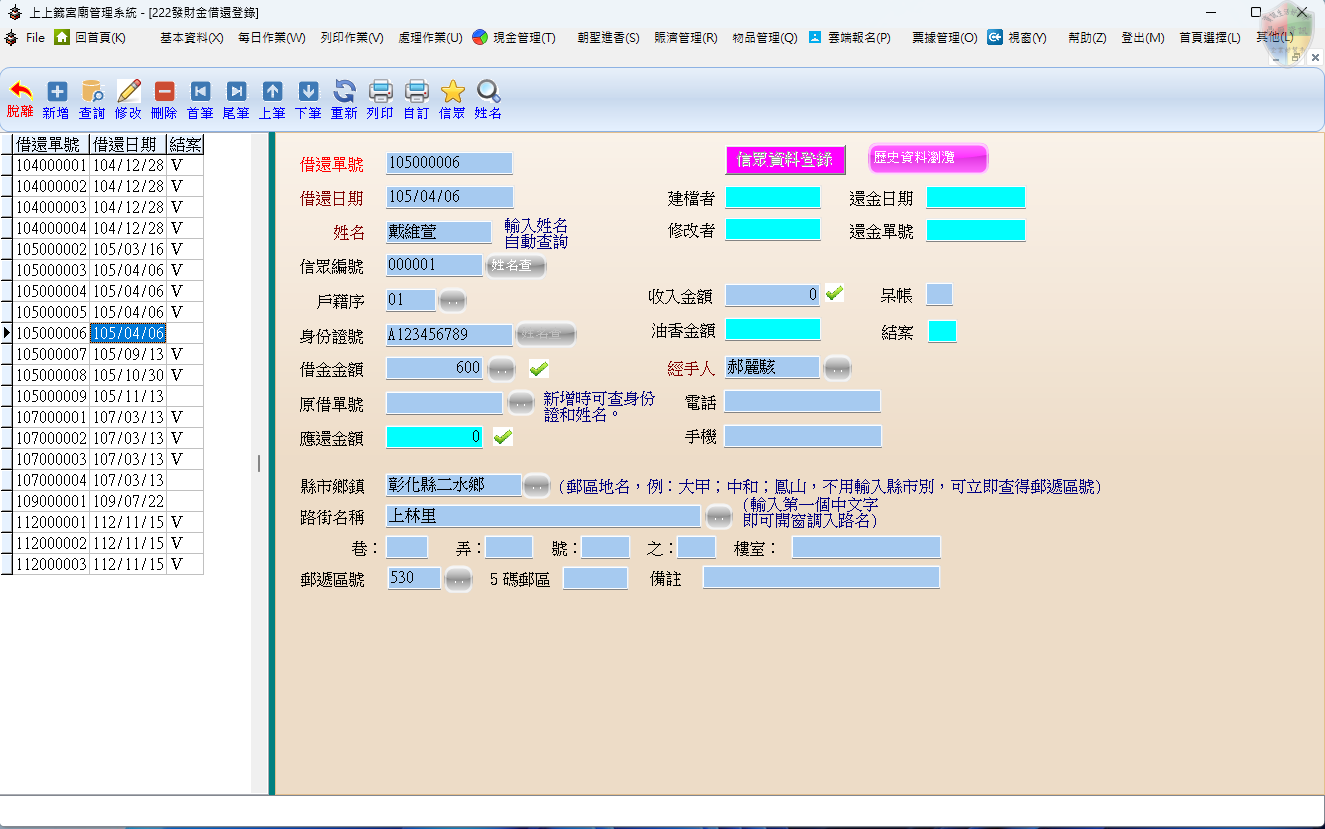Click the 列印 printer icon
The width and height of the screenshot is (1325, 829).
pyautogui.click(x=380, y=92)
